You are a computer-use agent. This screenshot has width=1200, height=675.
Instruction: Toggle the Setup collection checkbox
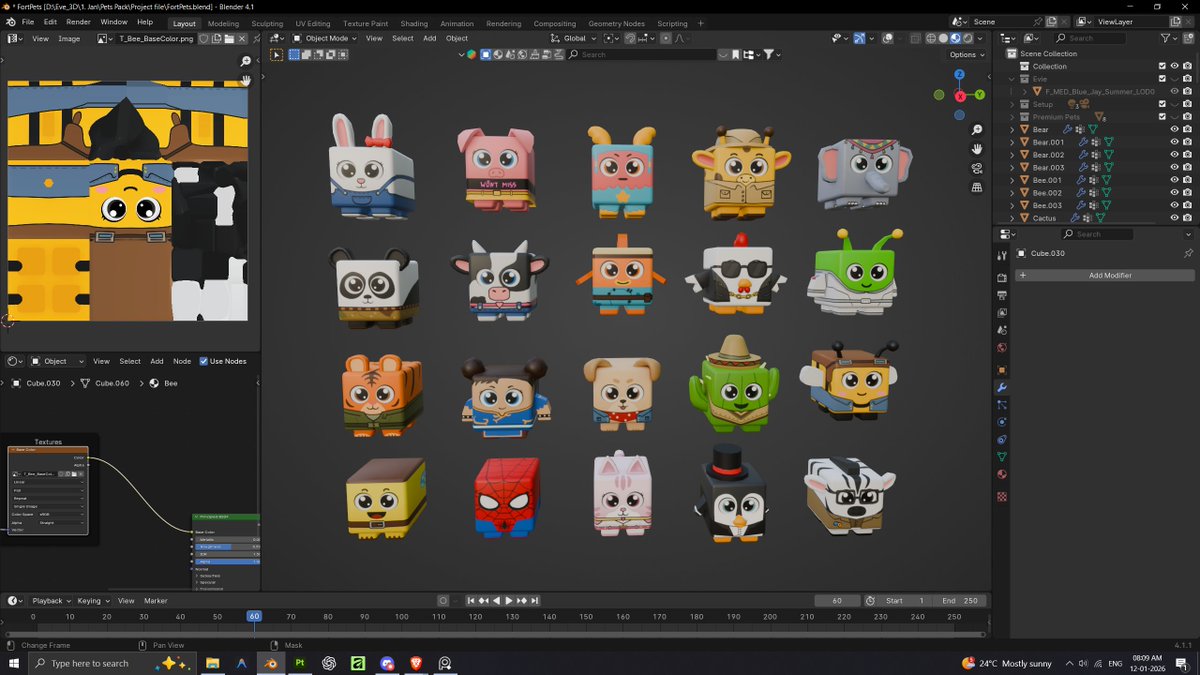coord(1162,104)
